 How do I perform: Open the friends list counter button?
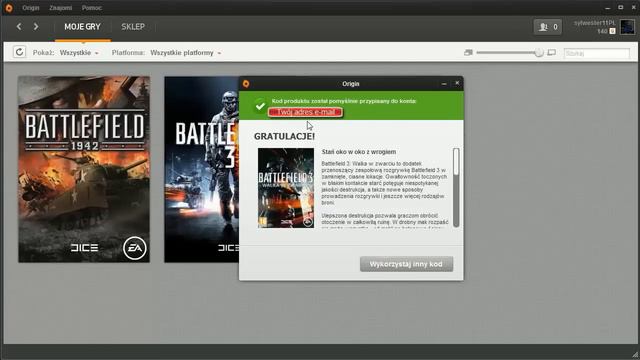[548, 27]
